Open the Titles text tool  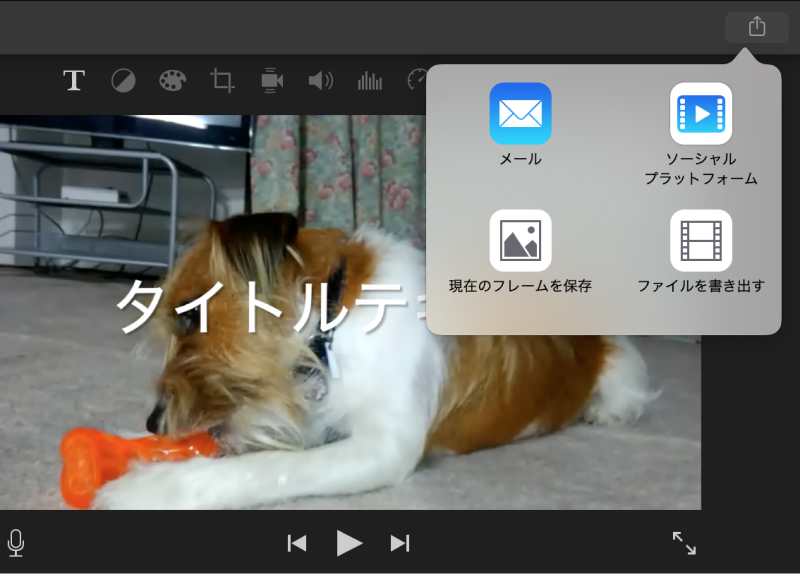74,81
